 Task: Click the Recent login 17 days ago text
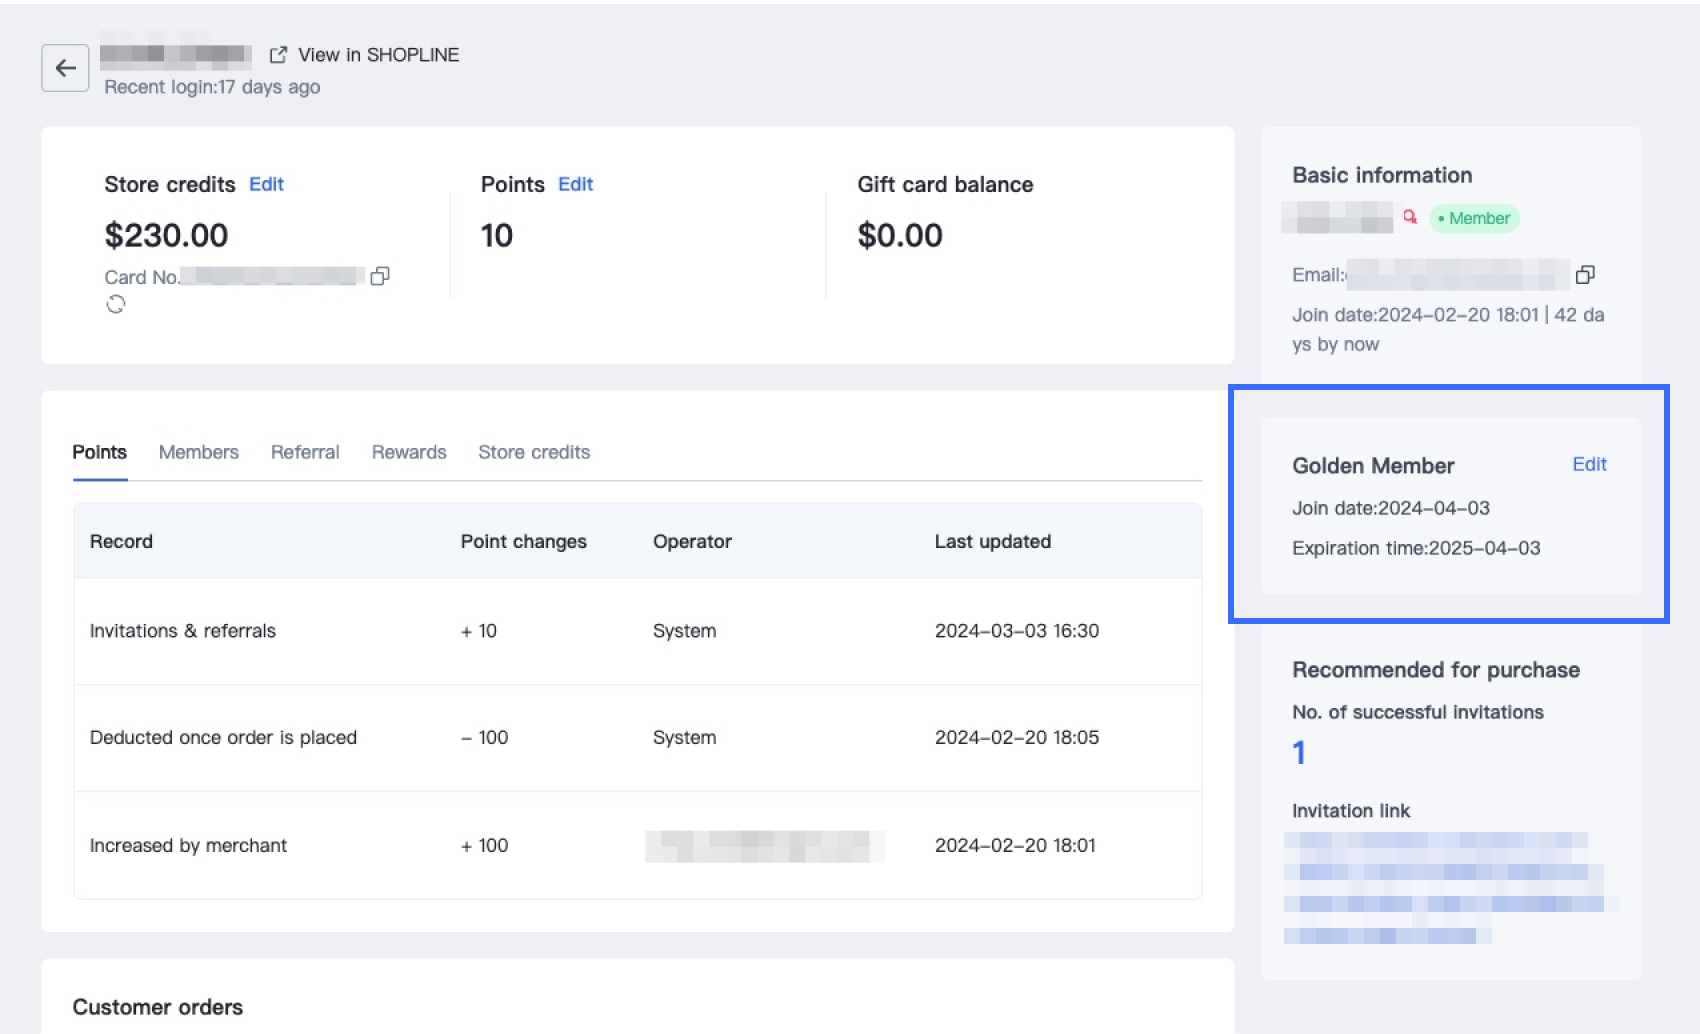[x=212, y=87]
